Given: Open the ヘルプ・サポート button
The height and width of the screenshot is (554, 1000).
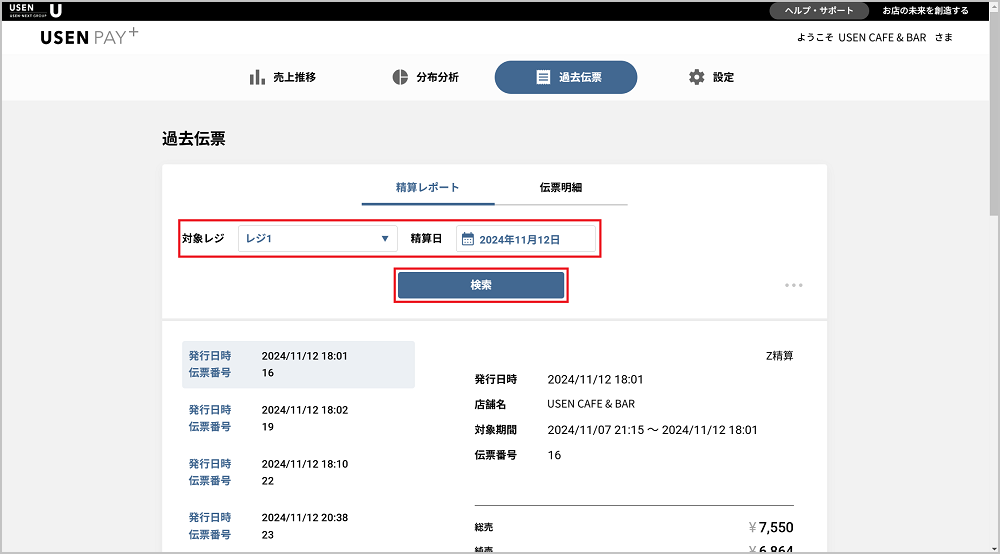Looking at the screenshot, I should click(x=811, y=10).
